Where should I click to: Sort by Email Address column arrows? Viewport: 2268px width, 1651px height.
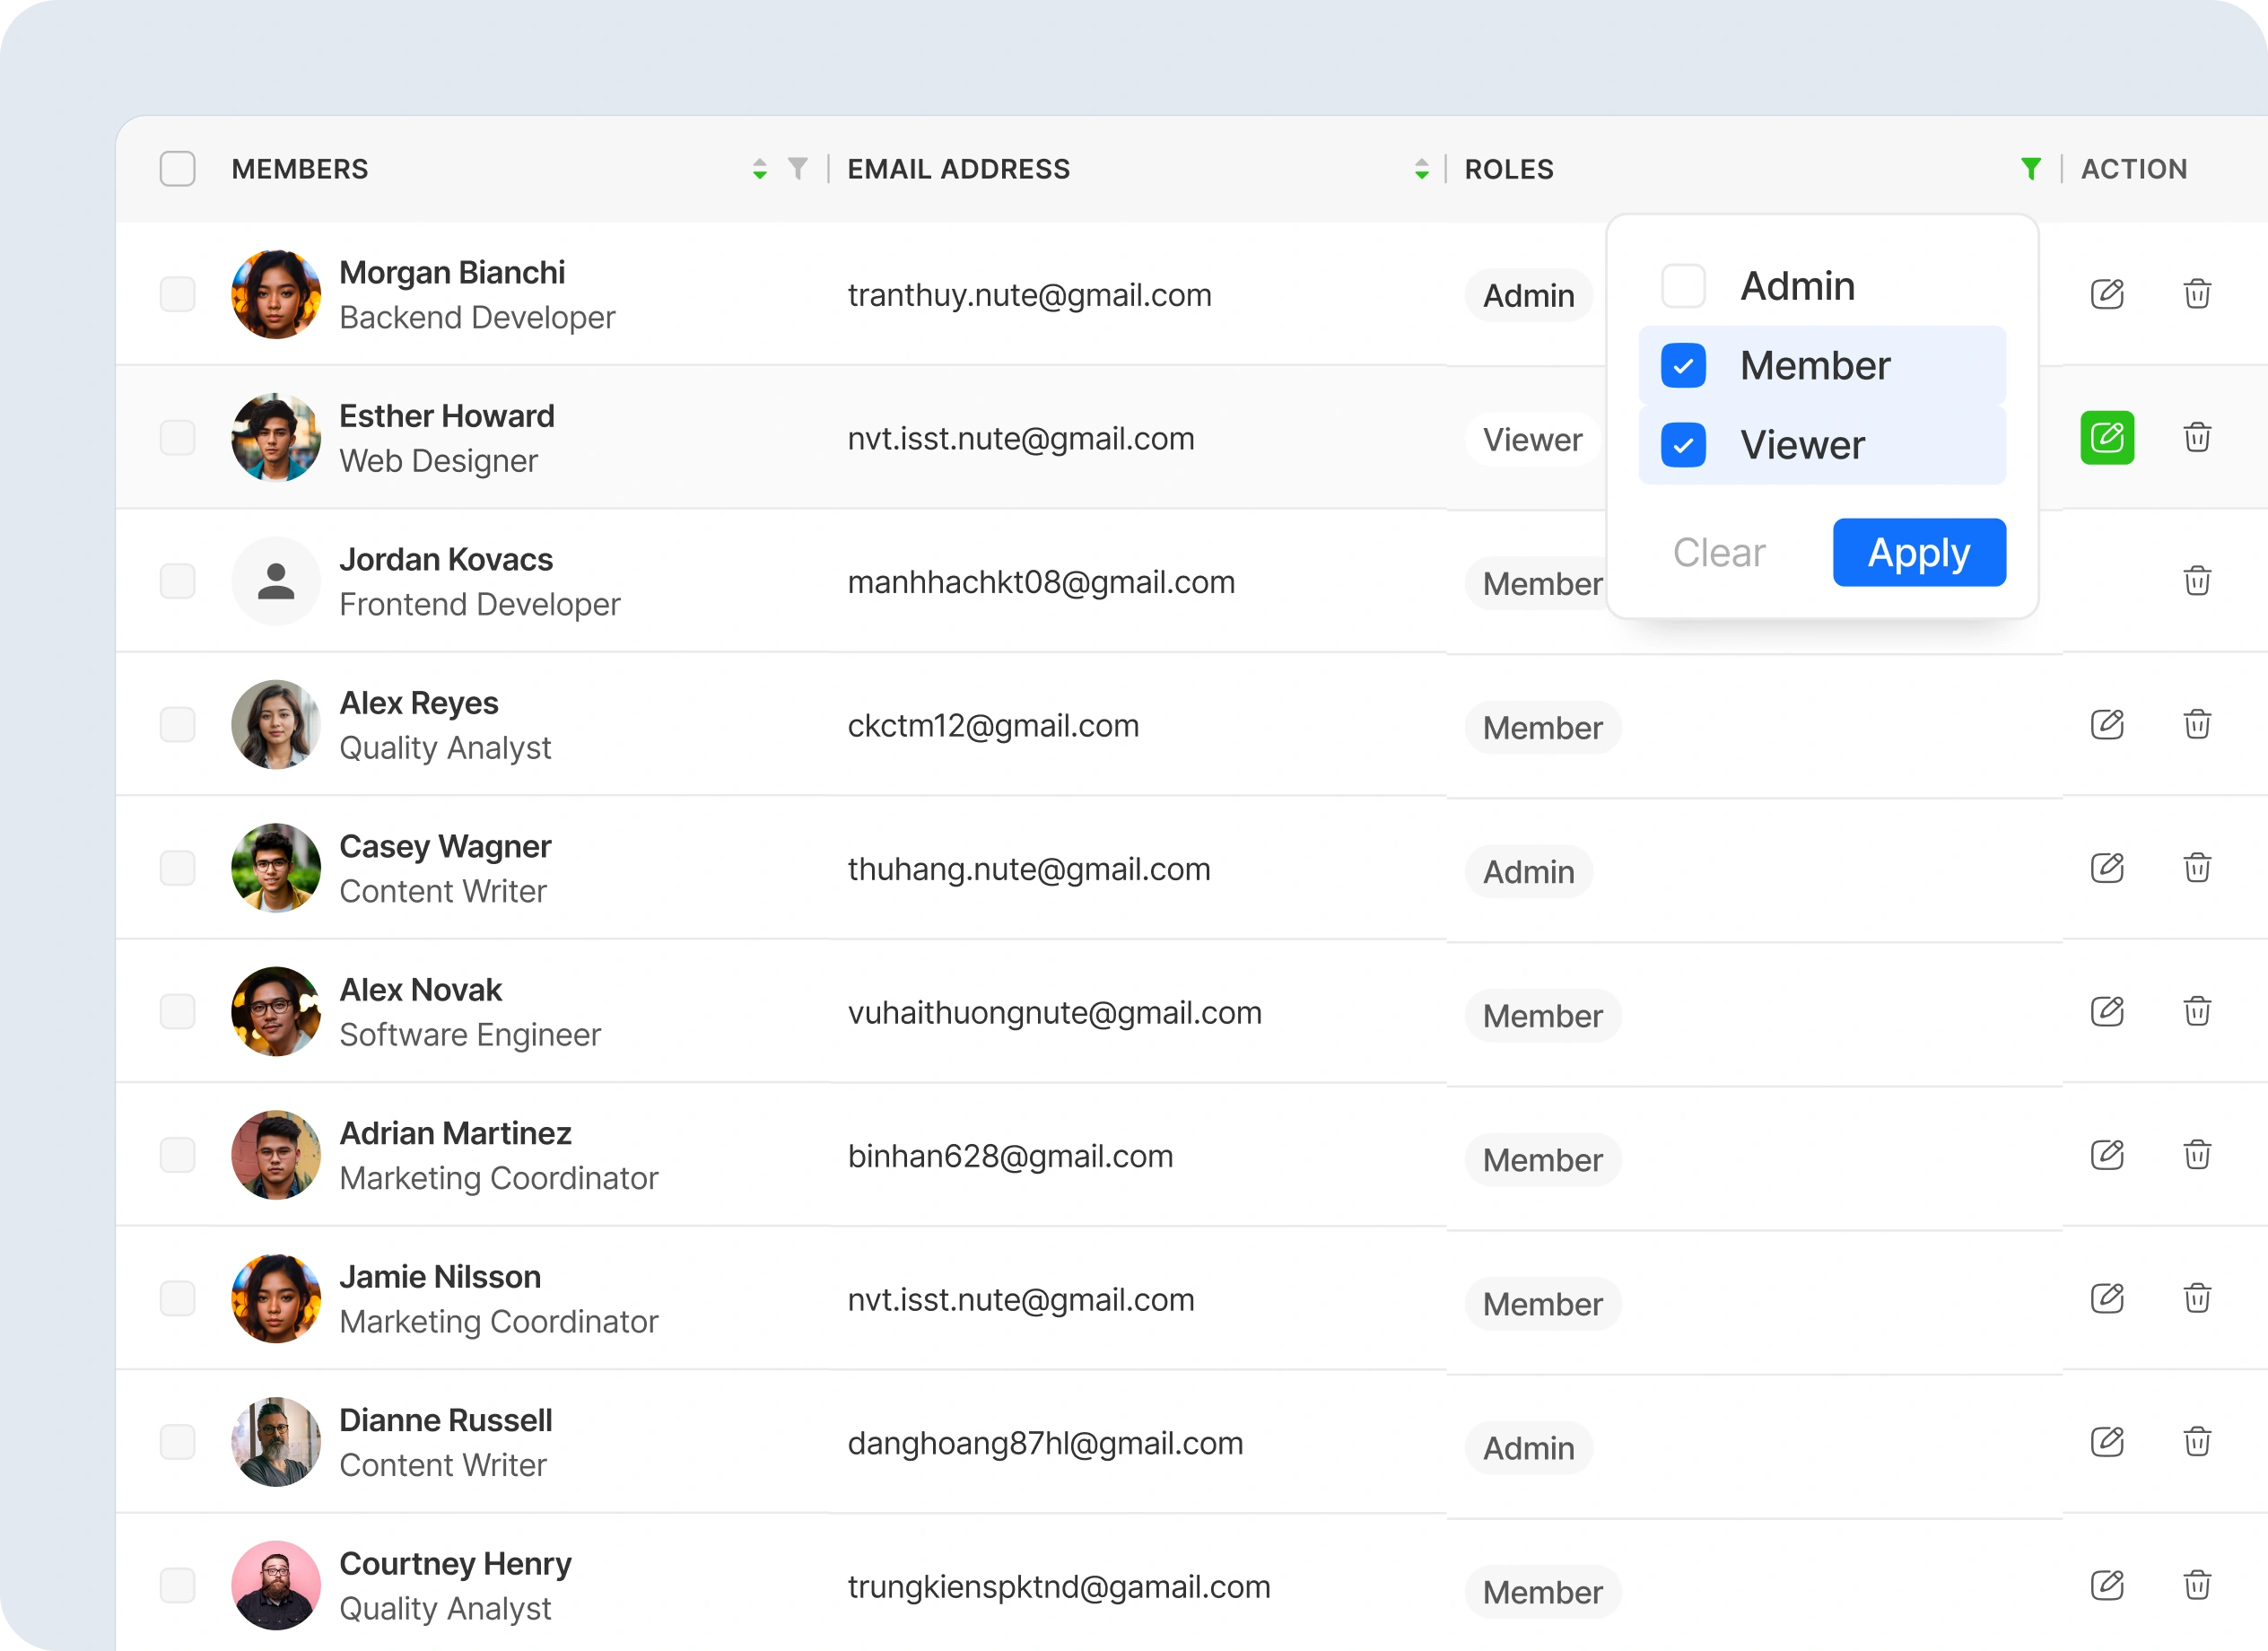coord(1421,169)
